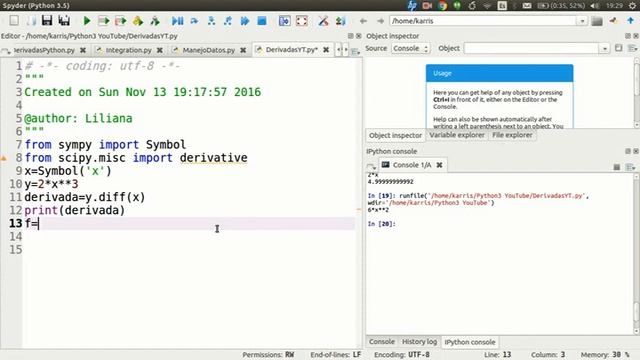Close the DerivadasYT.py tab
640x360 pixels.
click(x=326, y=50)
